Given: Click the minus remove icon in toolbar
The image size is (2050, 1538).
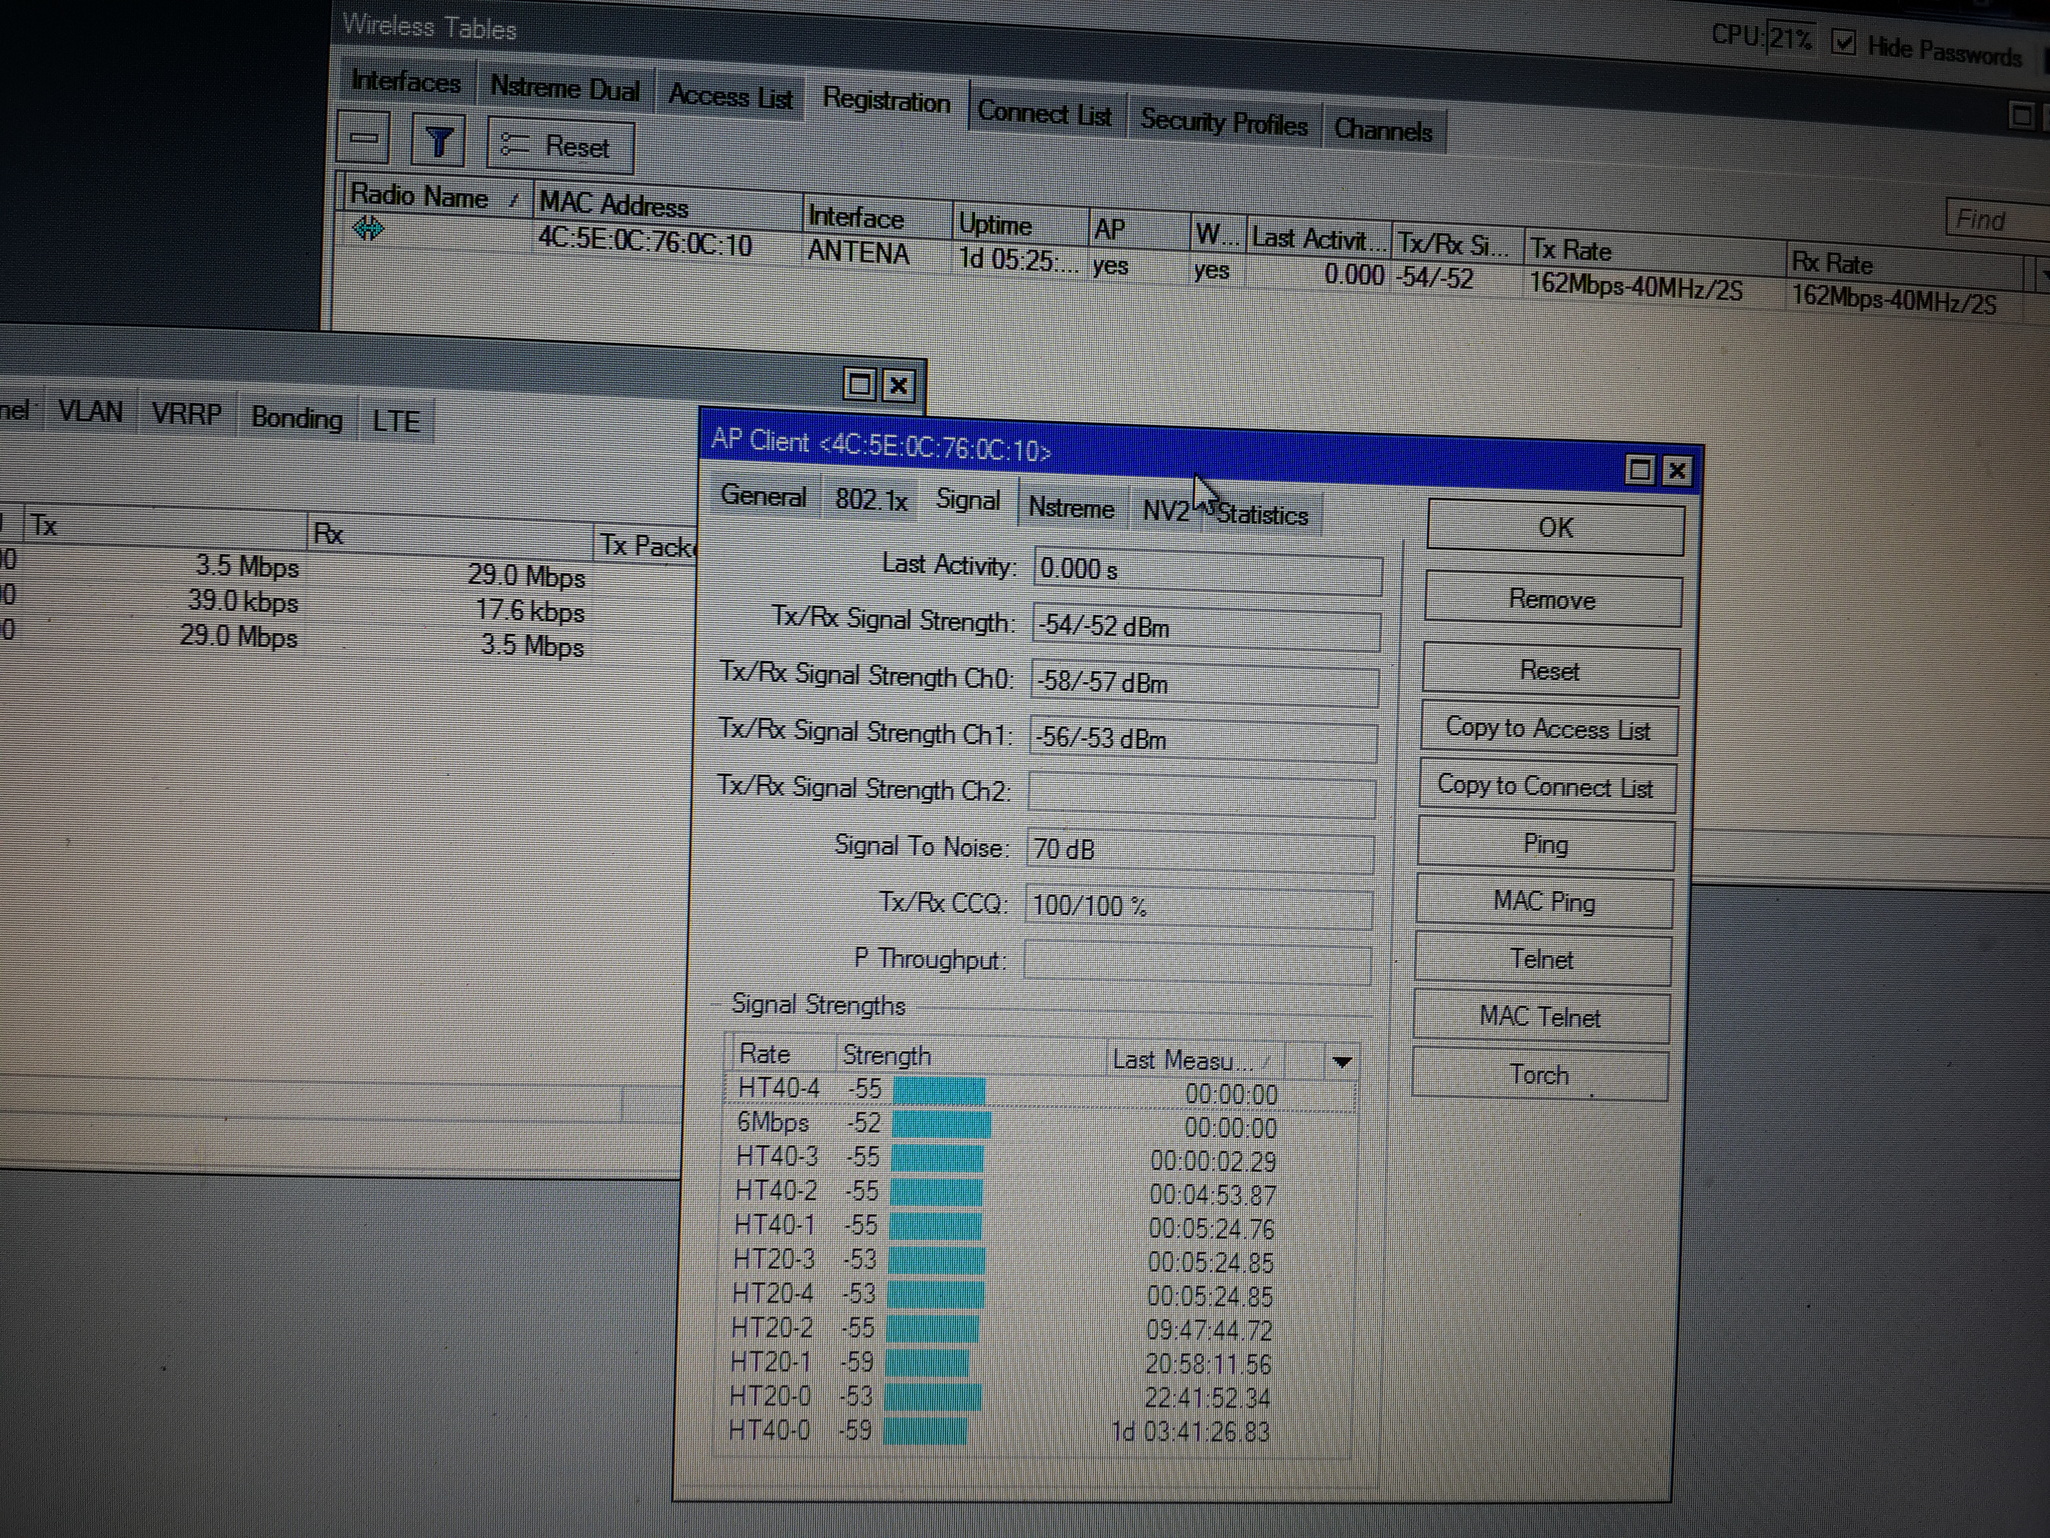Looking at the screenshot, I should pyautogui.click(x=364, y=138).
